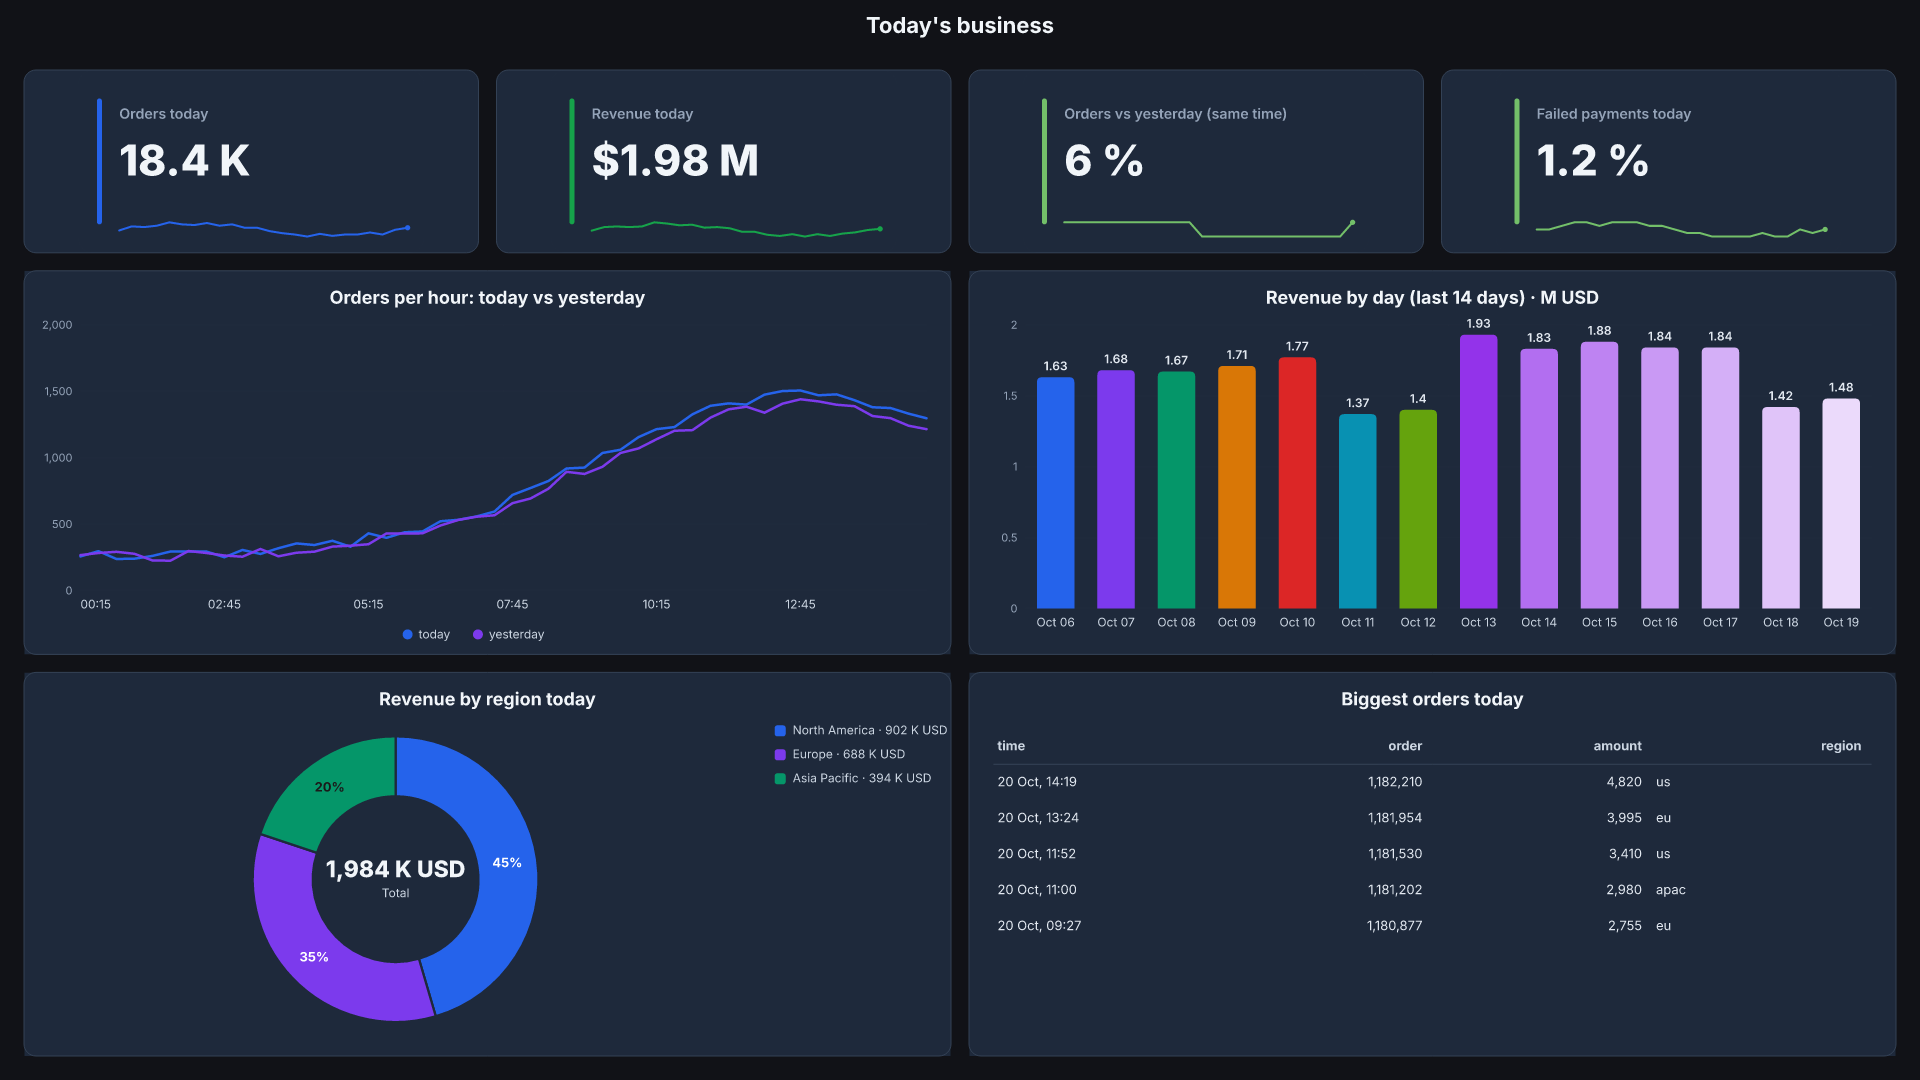The height and width of the screenshot is (1080, 1920).
Task: Click the 6 % orders vs yesterday value
Action: pyautogui.click(x=1103, y=161)
